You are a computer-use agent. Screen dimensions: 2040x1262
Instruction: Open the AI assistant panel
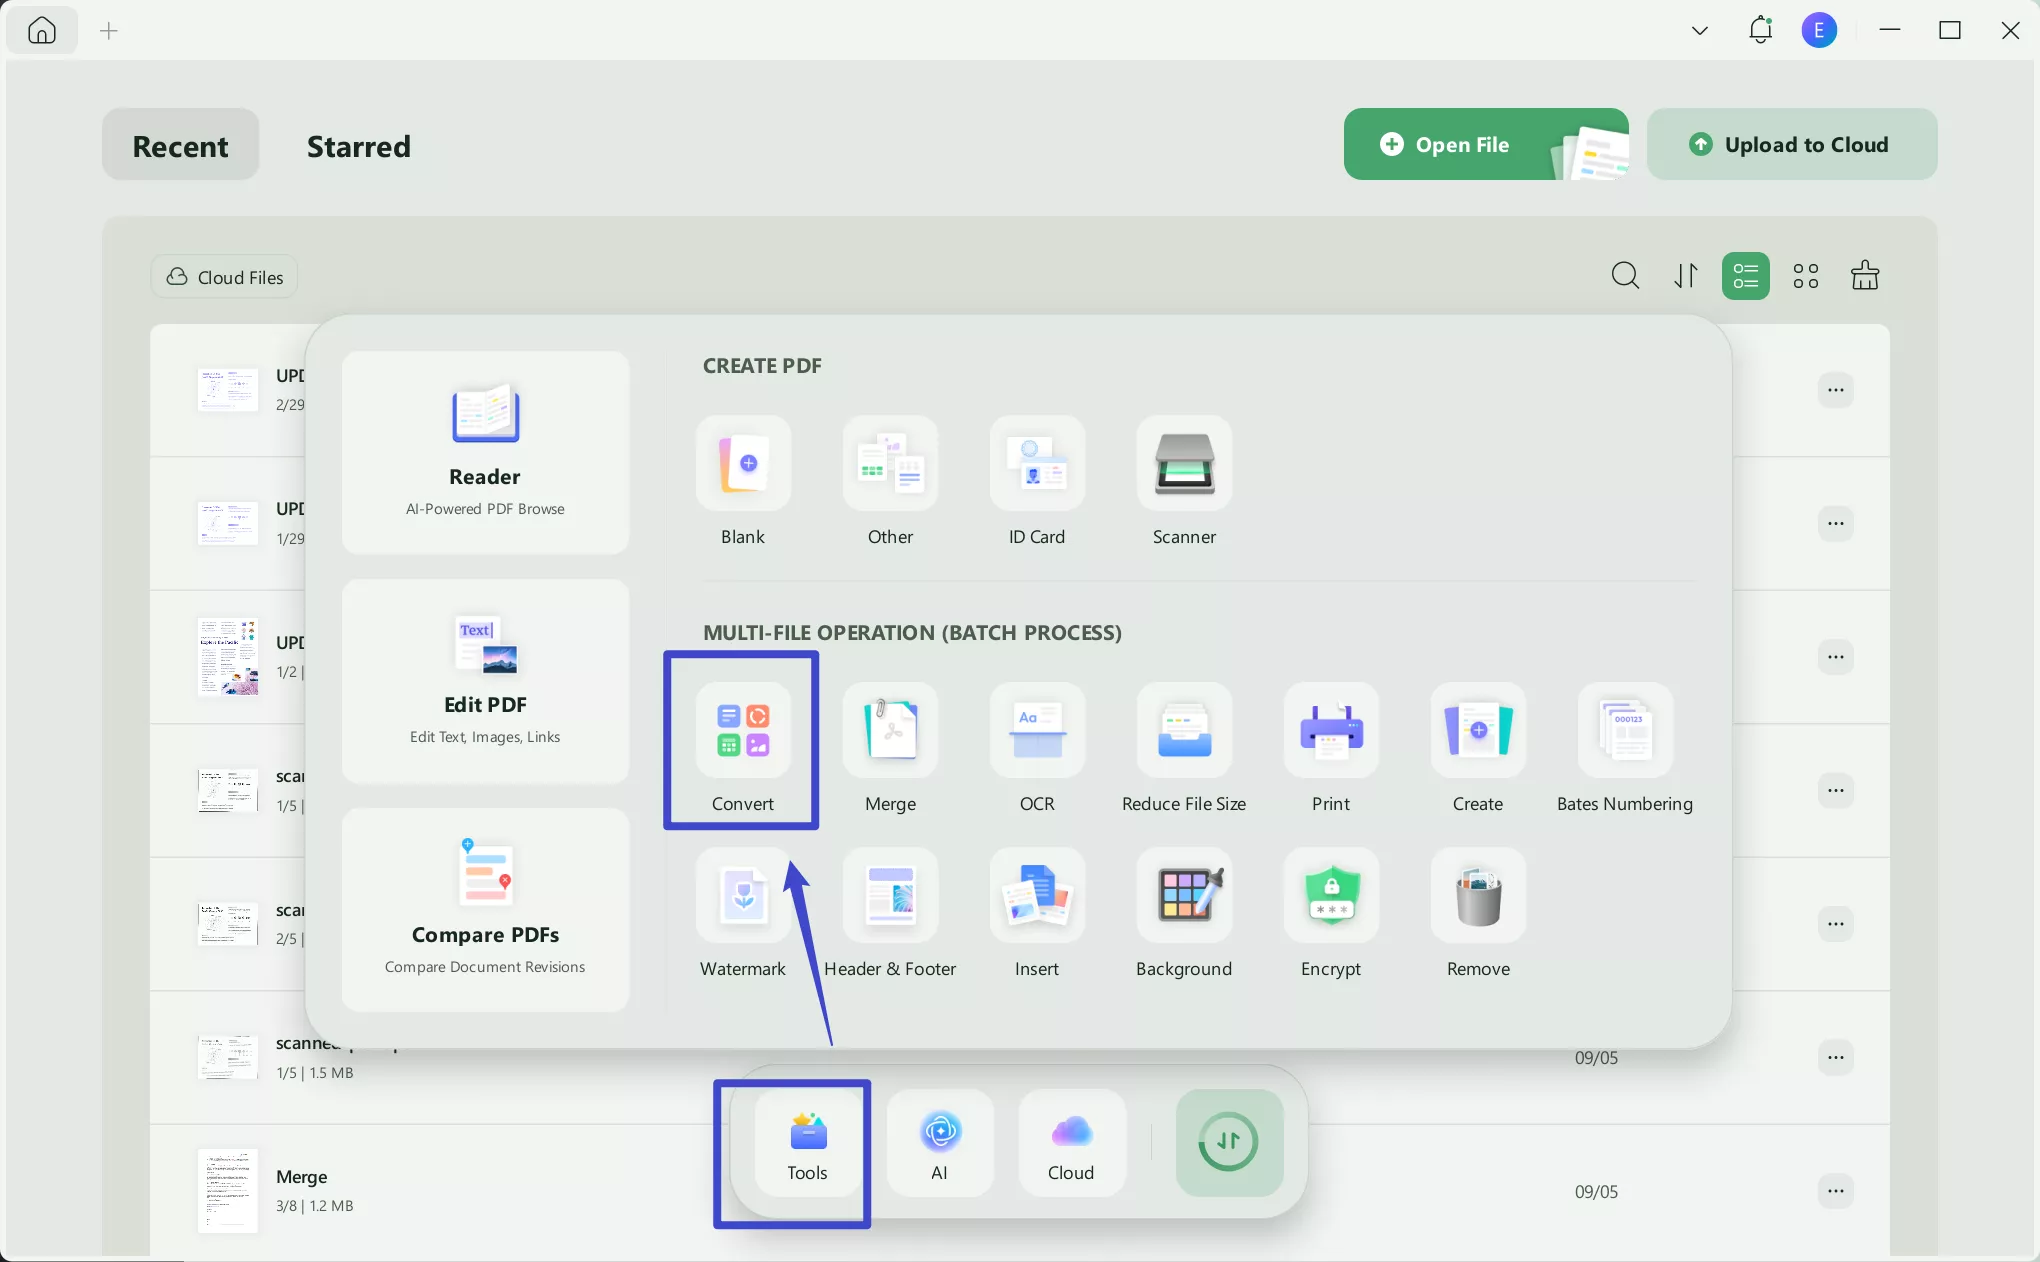tap(939, 1144)
